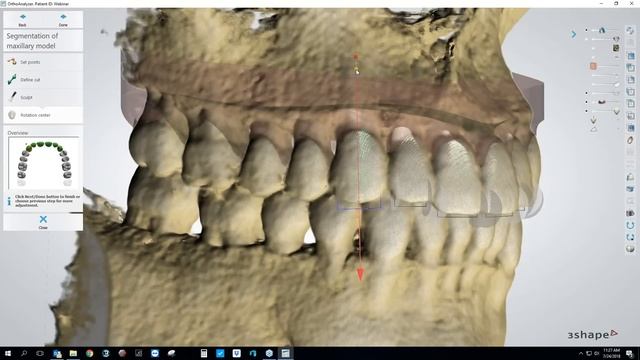Click the blue corner-brackets fit view icon
The image size is (640, 360).
630,237
